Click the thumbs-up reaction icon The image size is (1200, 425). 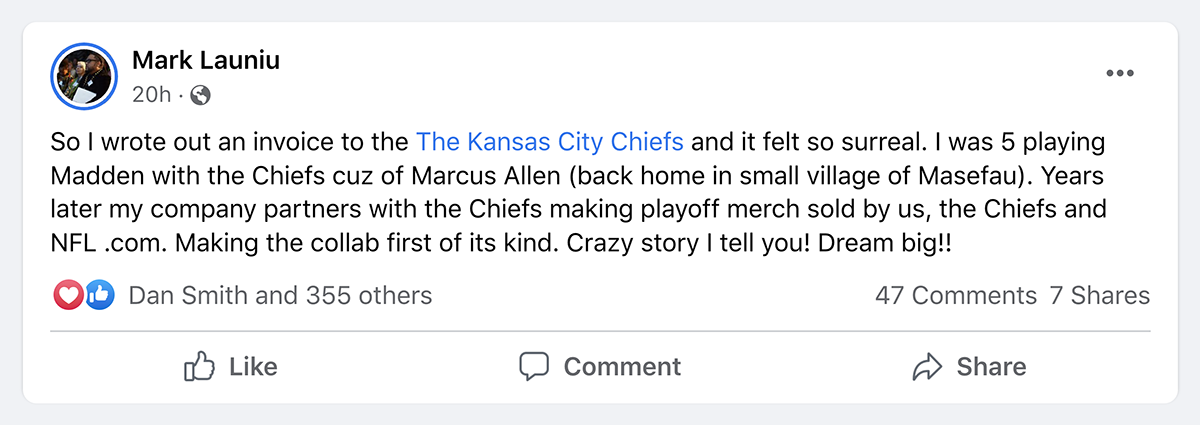click(x=99, y=295)
